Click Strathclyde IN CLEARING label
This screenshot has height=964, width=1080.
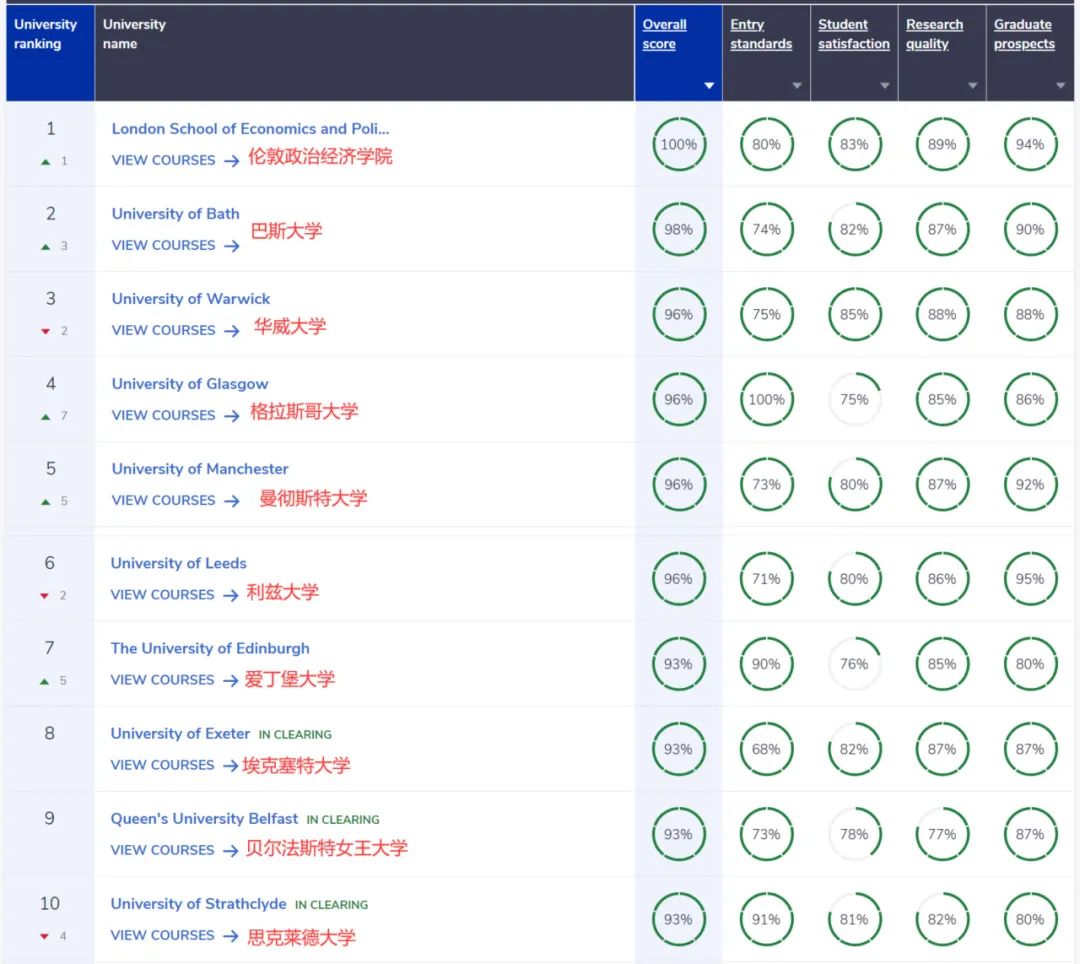point(331,905)
